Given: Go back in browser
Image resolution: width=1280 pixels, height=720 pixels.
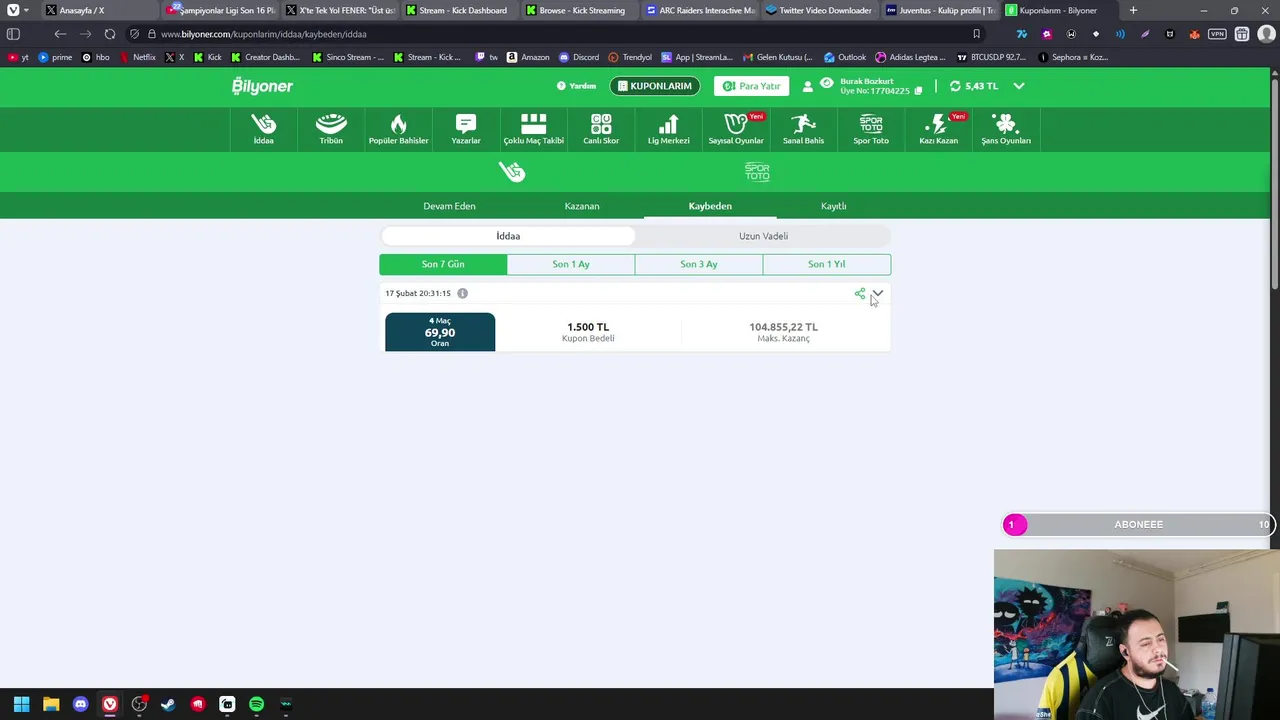Looking at the screenshot, I should [60, 34].
